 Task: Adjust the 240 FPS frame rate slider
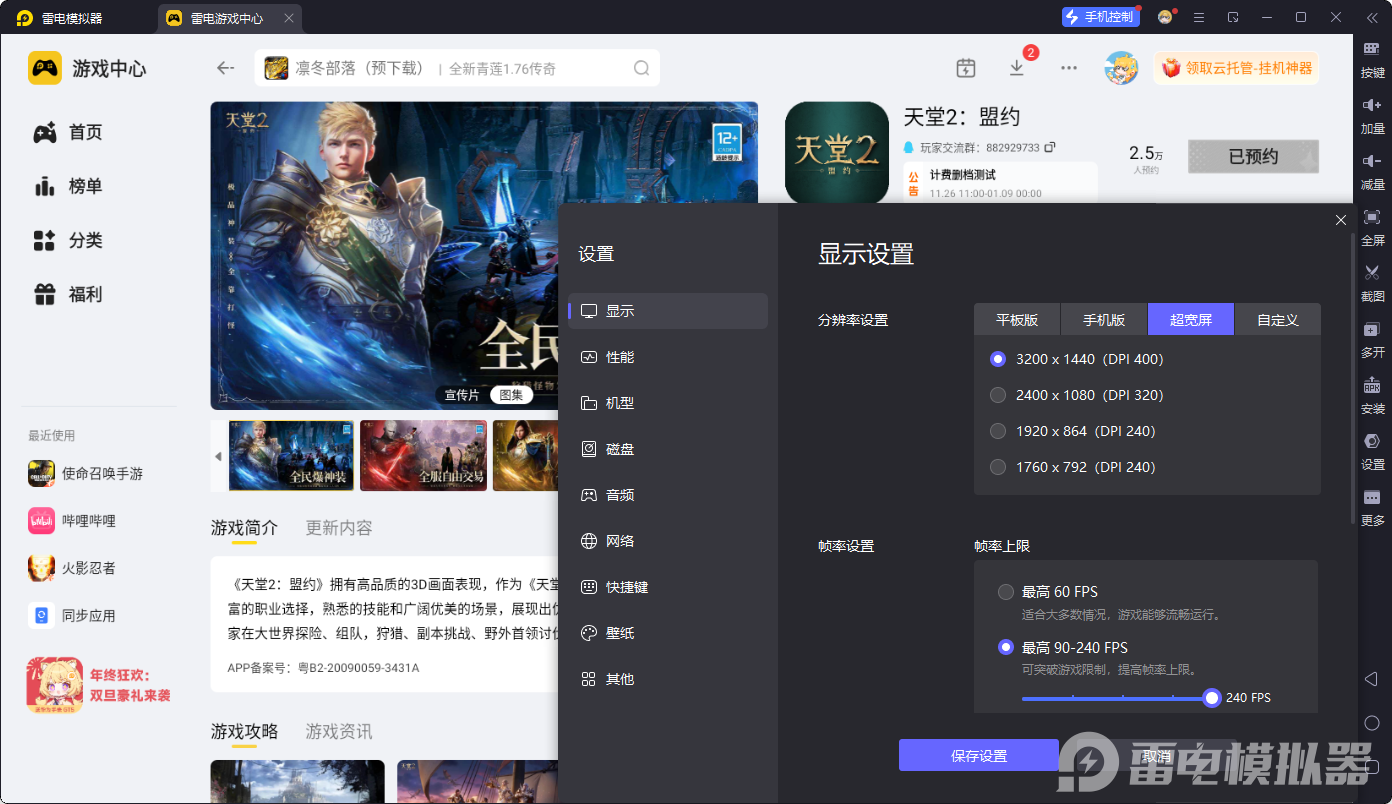pos(1212,697)
